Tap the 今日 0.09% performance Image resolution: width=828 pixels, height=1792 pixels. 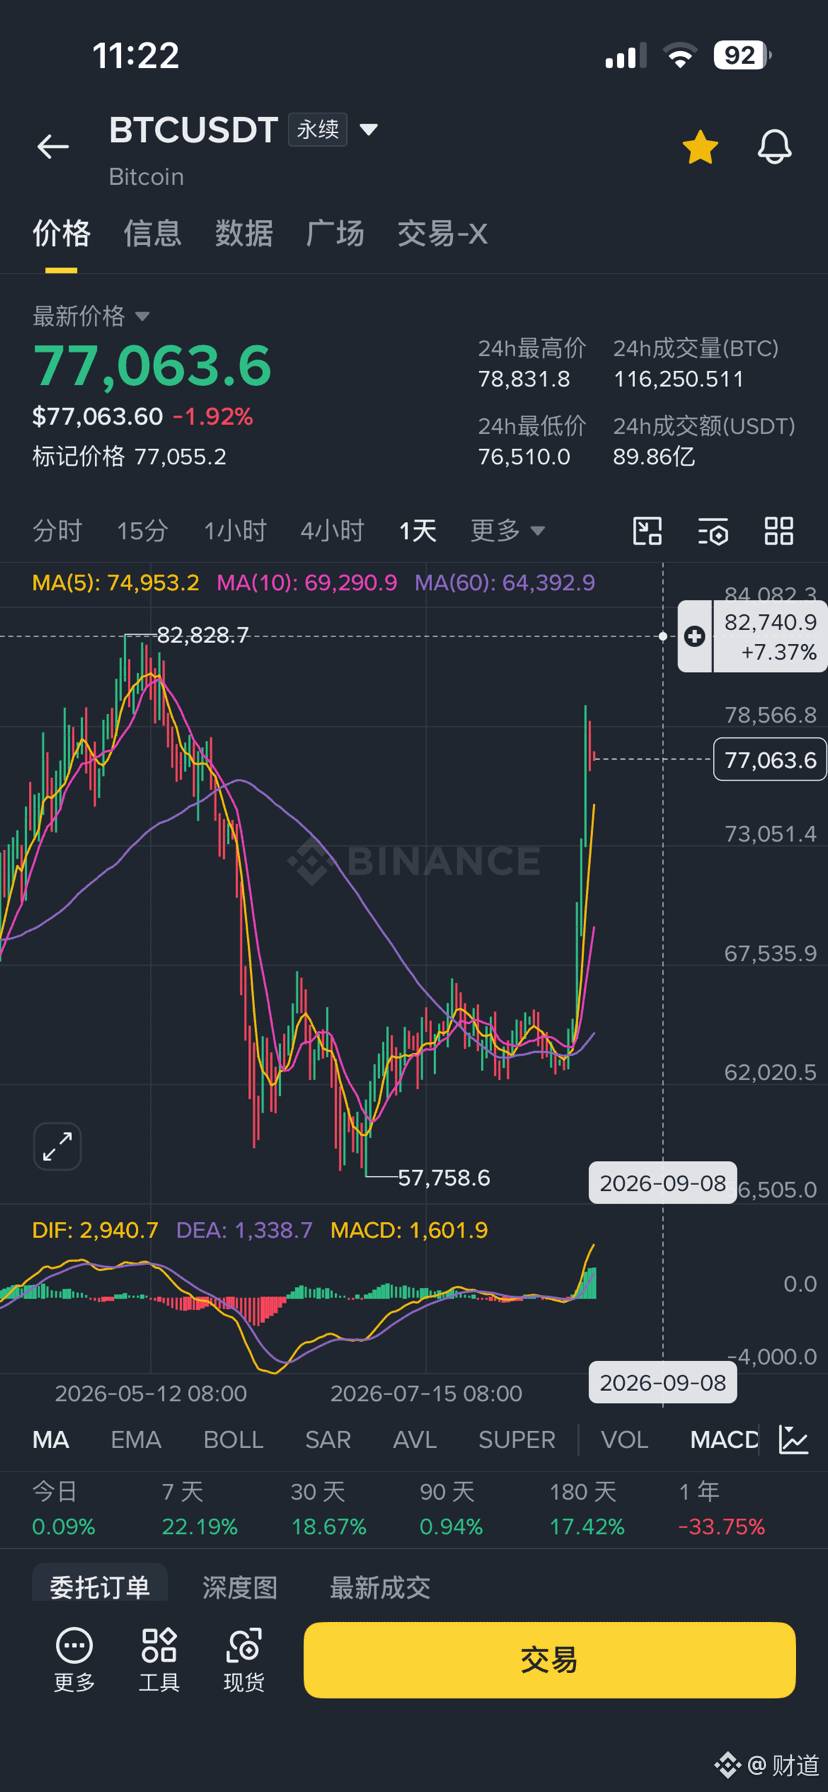tap(63, 1509)
